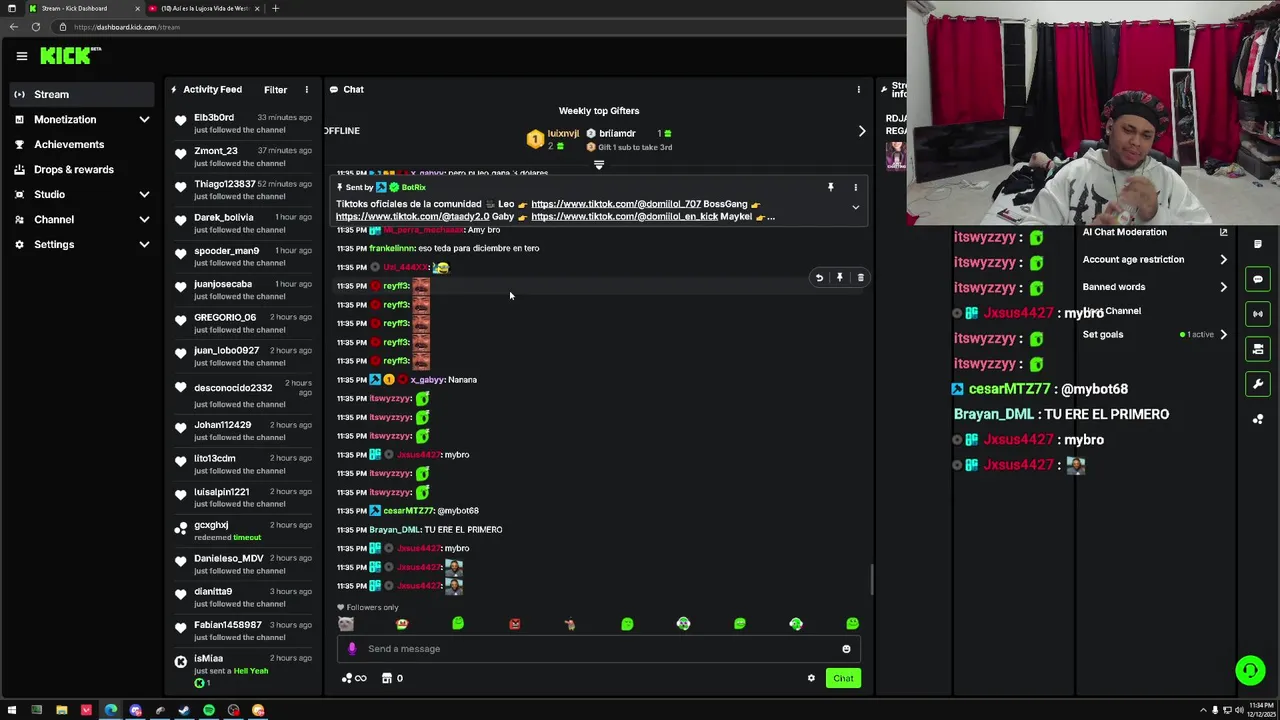Open Steam from the taskbar
This screenshot has width=1280, height=720.
(184, 710)
